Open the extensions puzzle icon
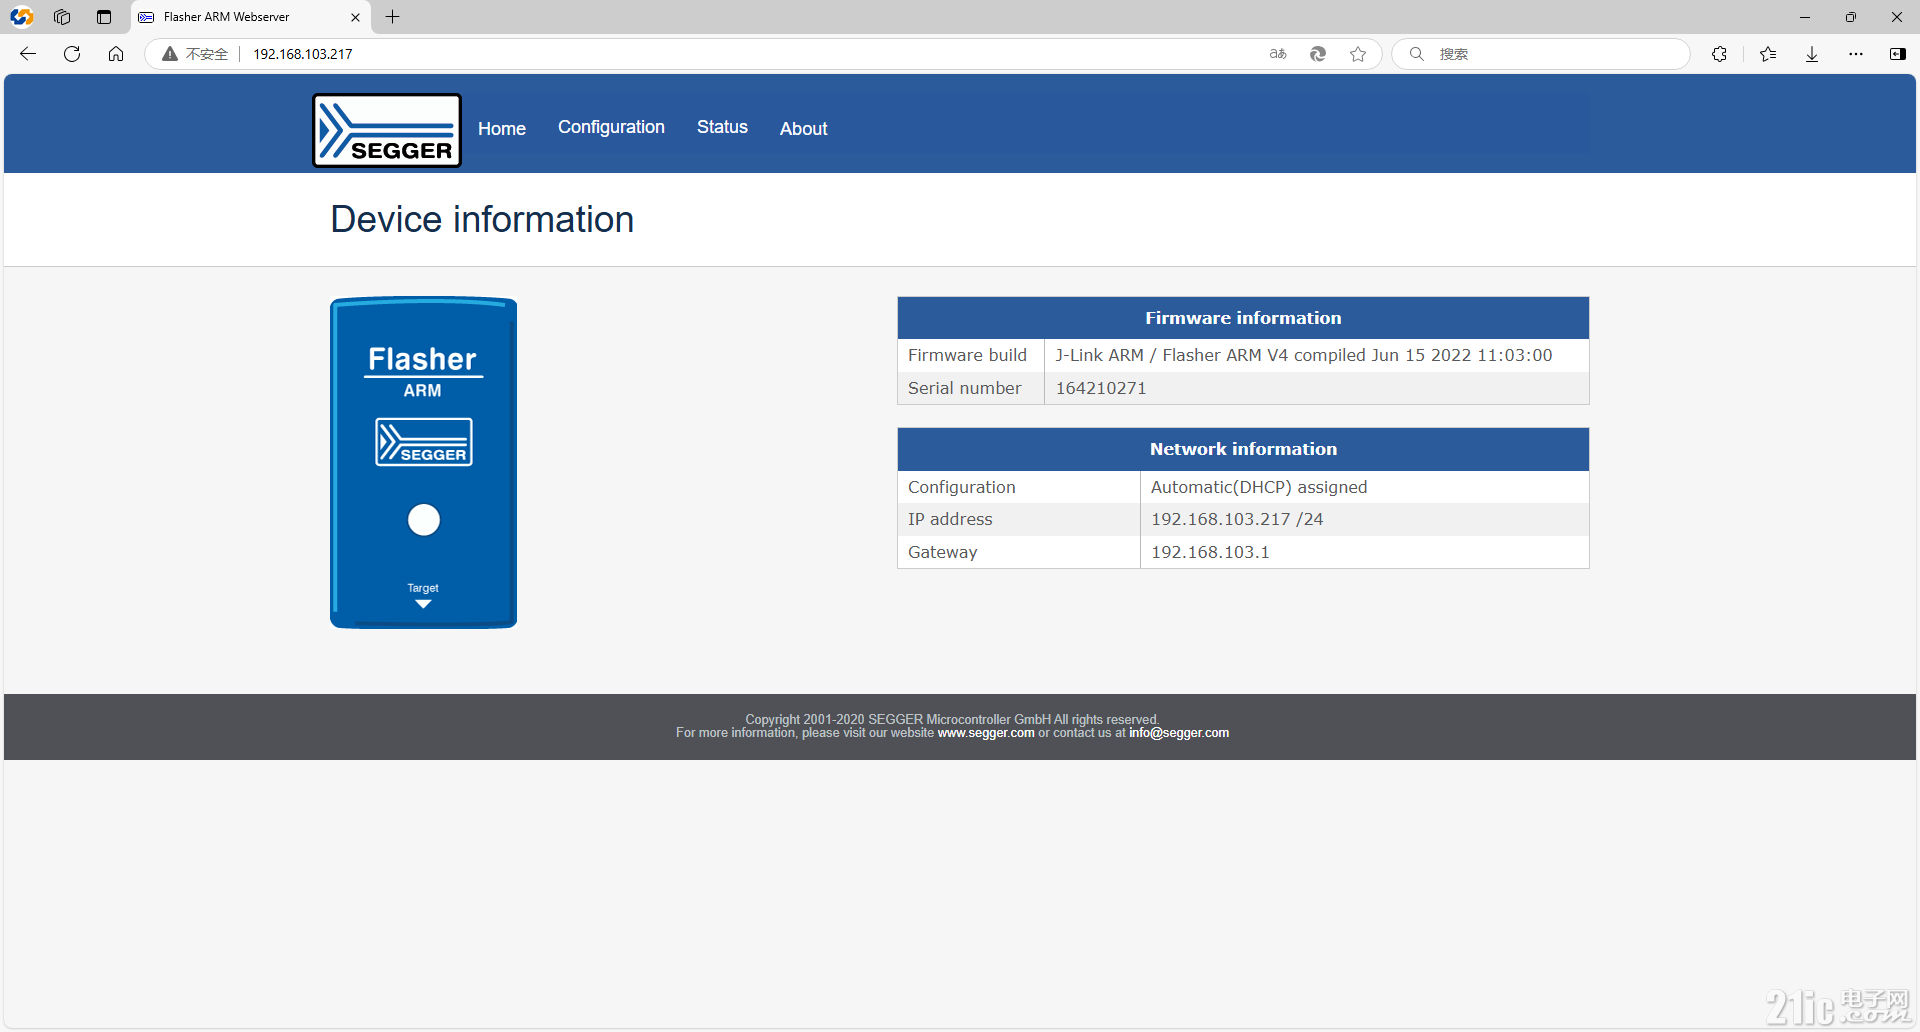 1719,54
